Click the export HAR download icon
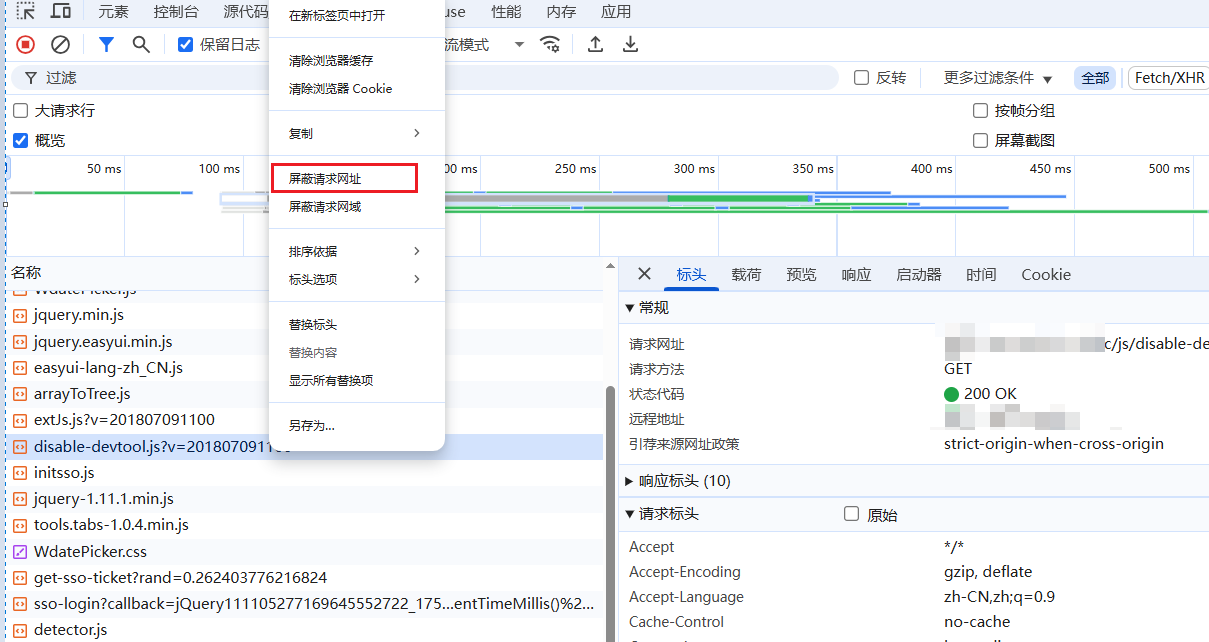 click(630, 44)
